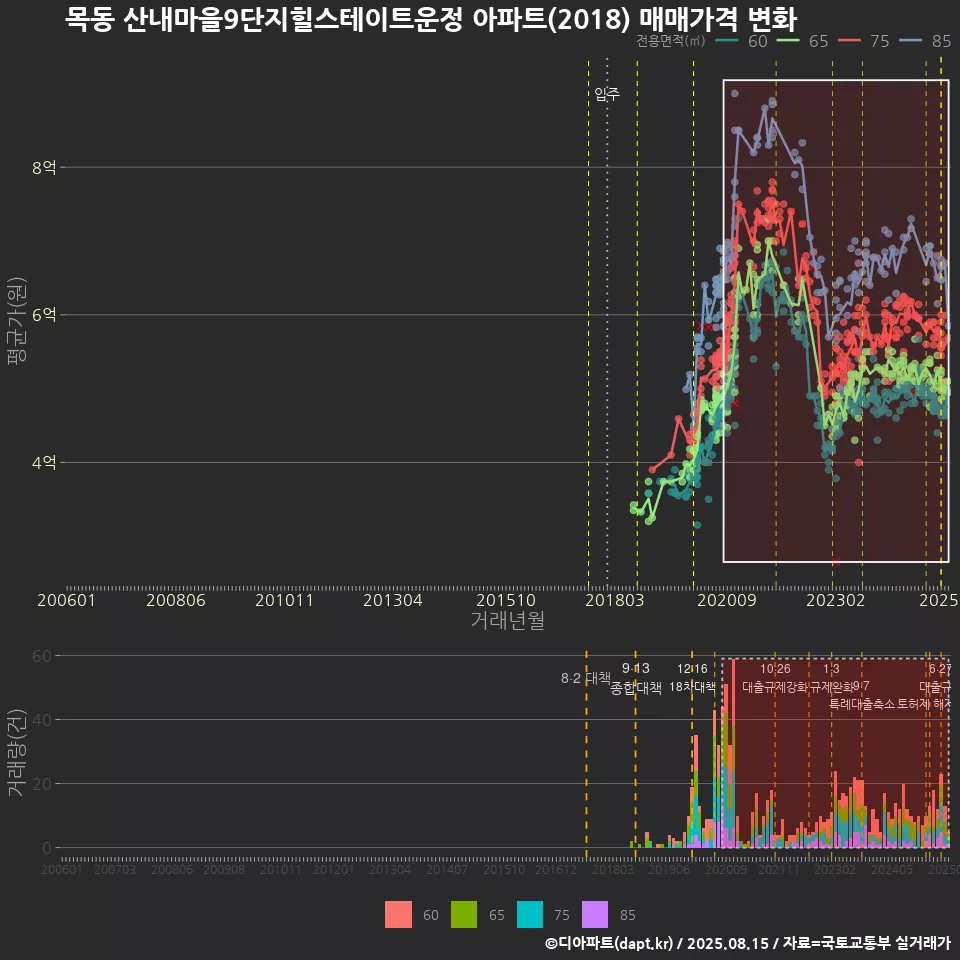Select the teal 60 line legend entry at top
This screenshot has height=960, width=960.
[x=741, y=41]
